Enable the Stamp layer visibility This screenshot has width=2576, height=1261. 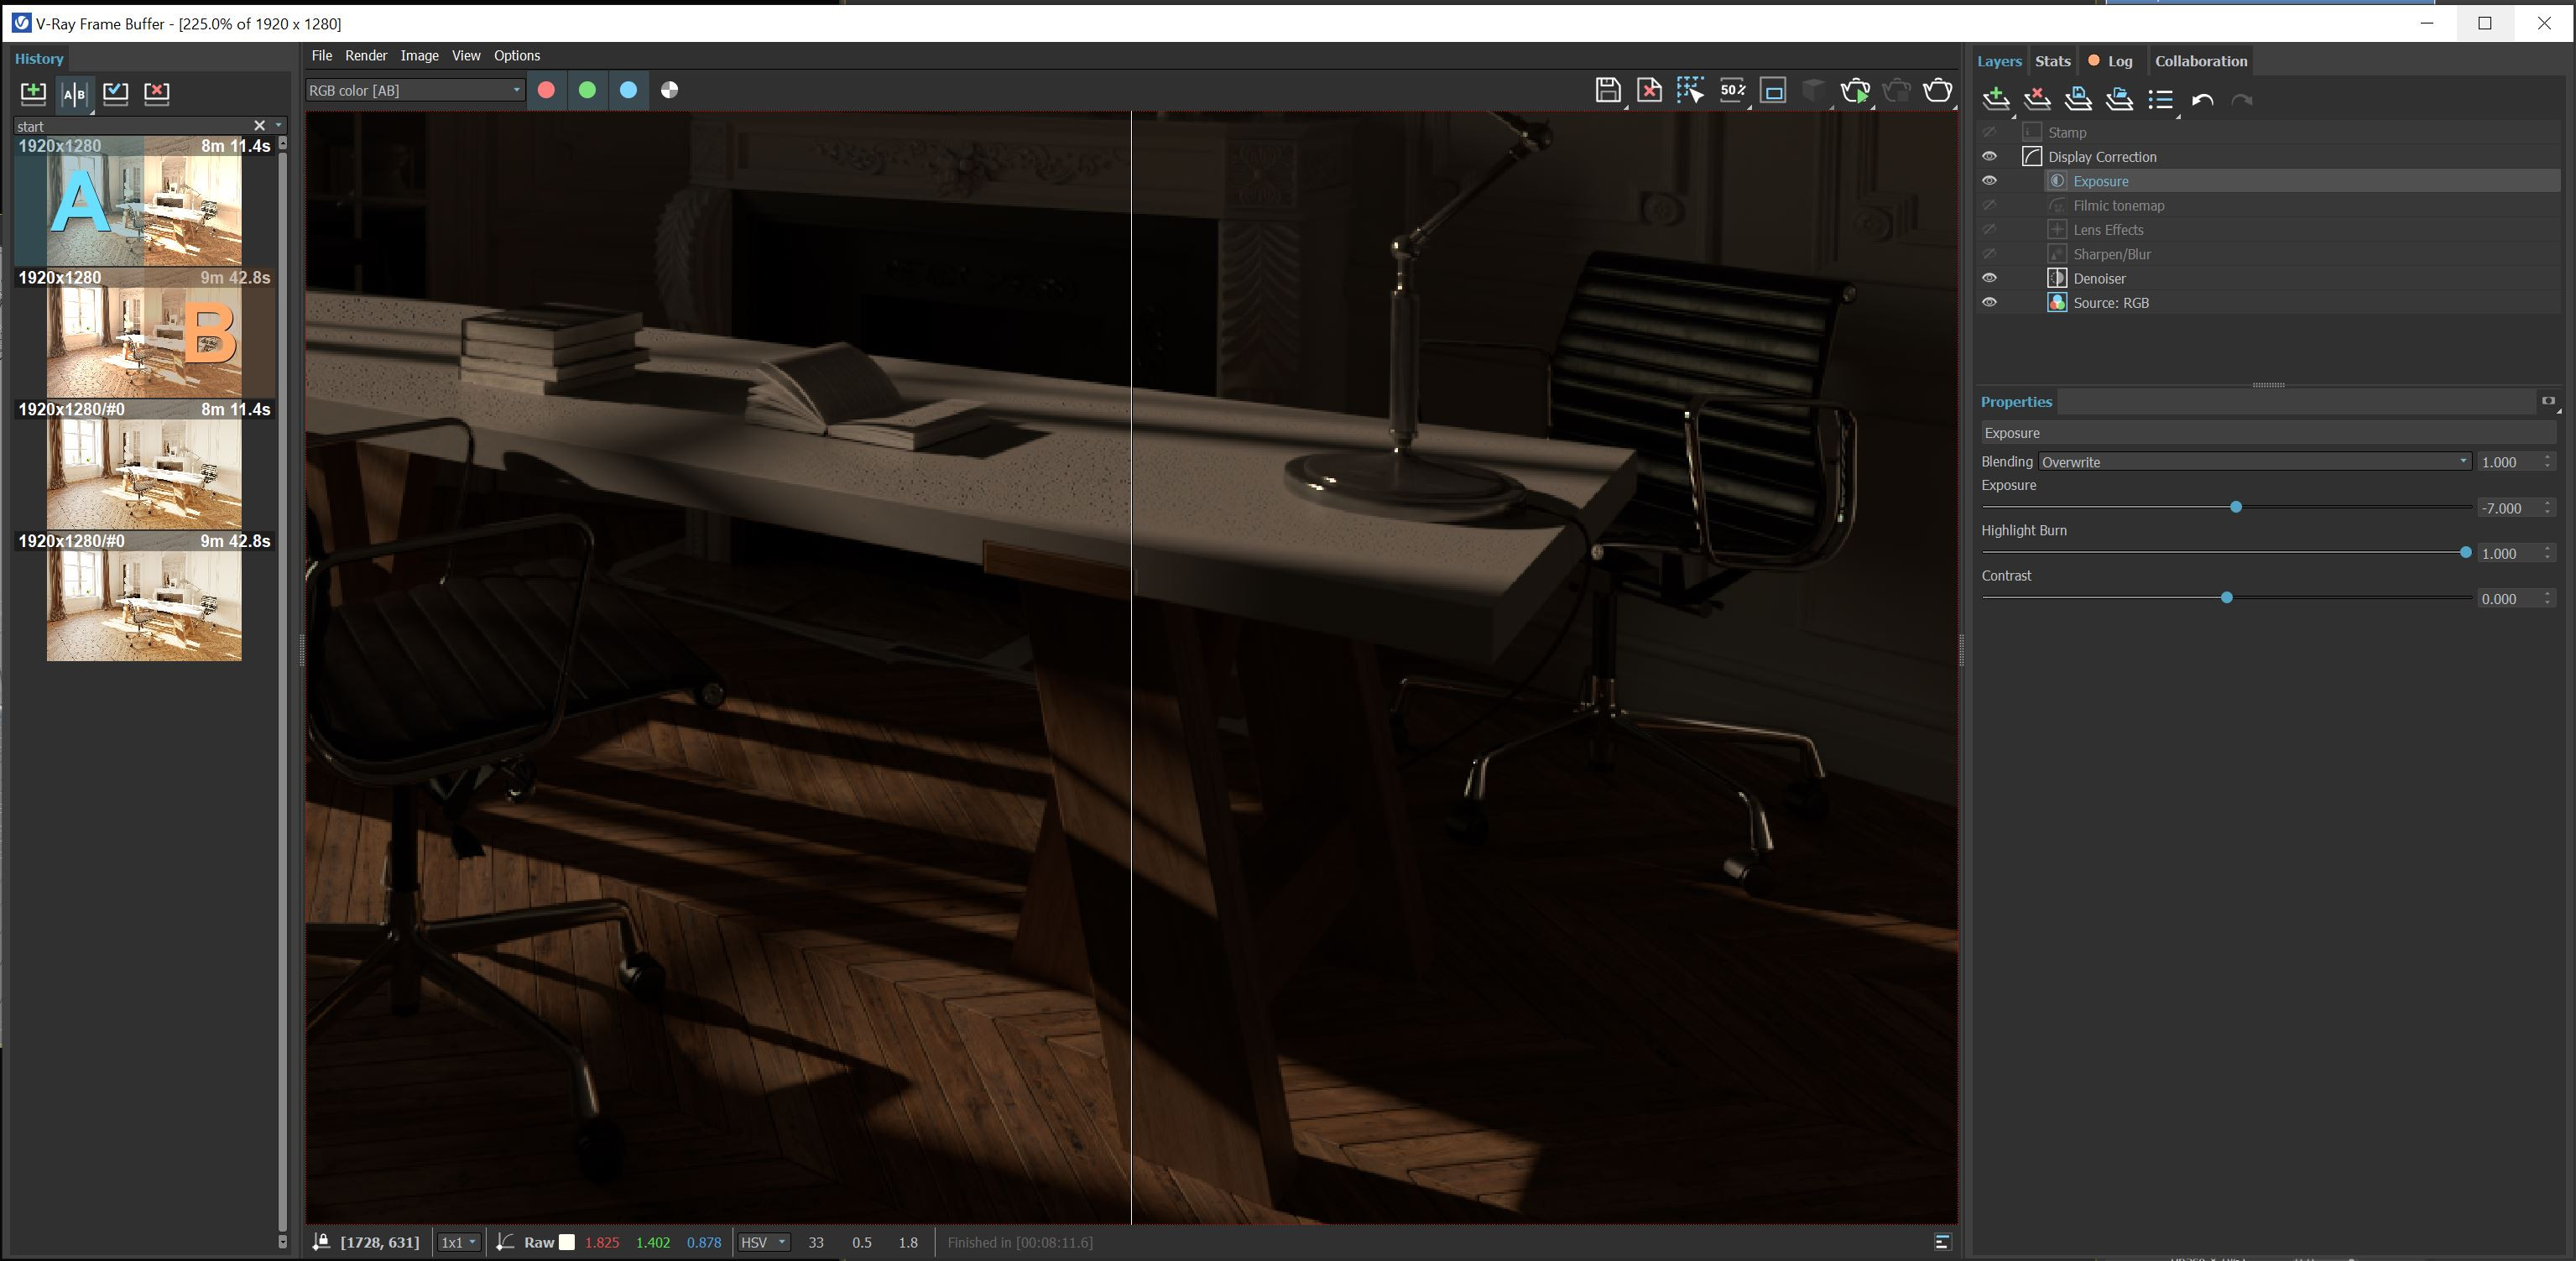[1989, 132]
